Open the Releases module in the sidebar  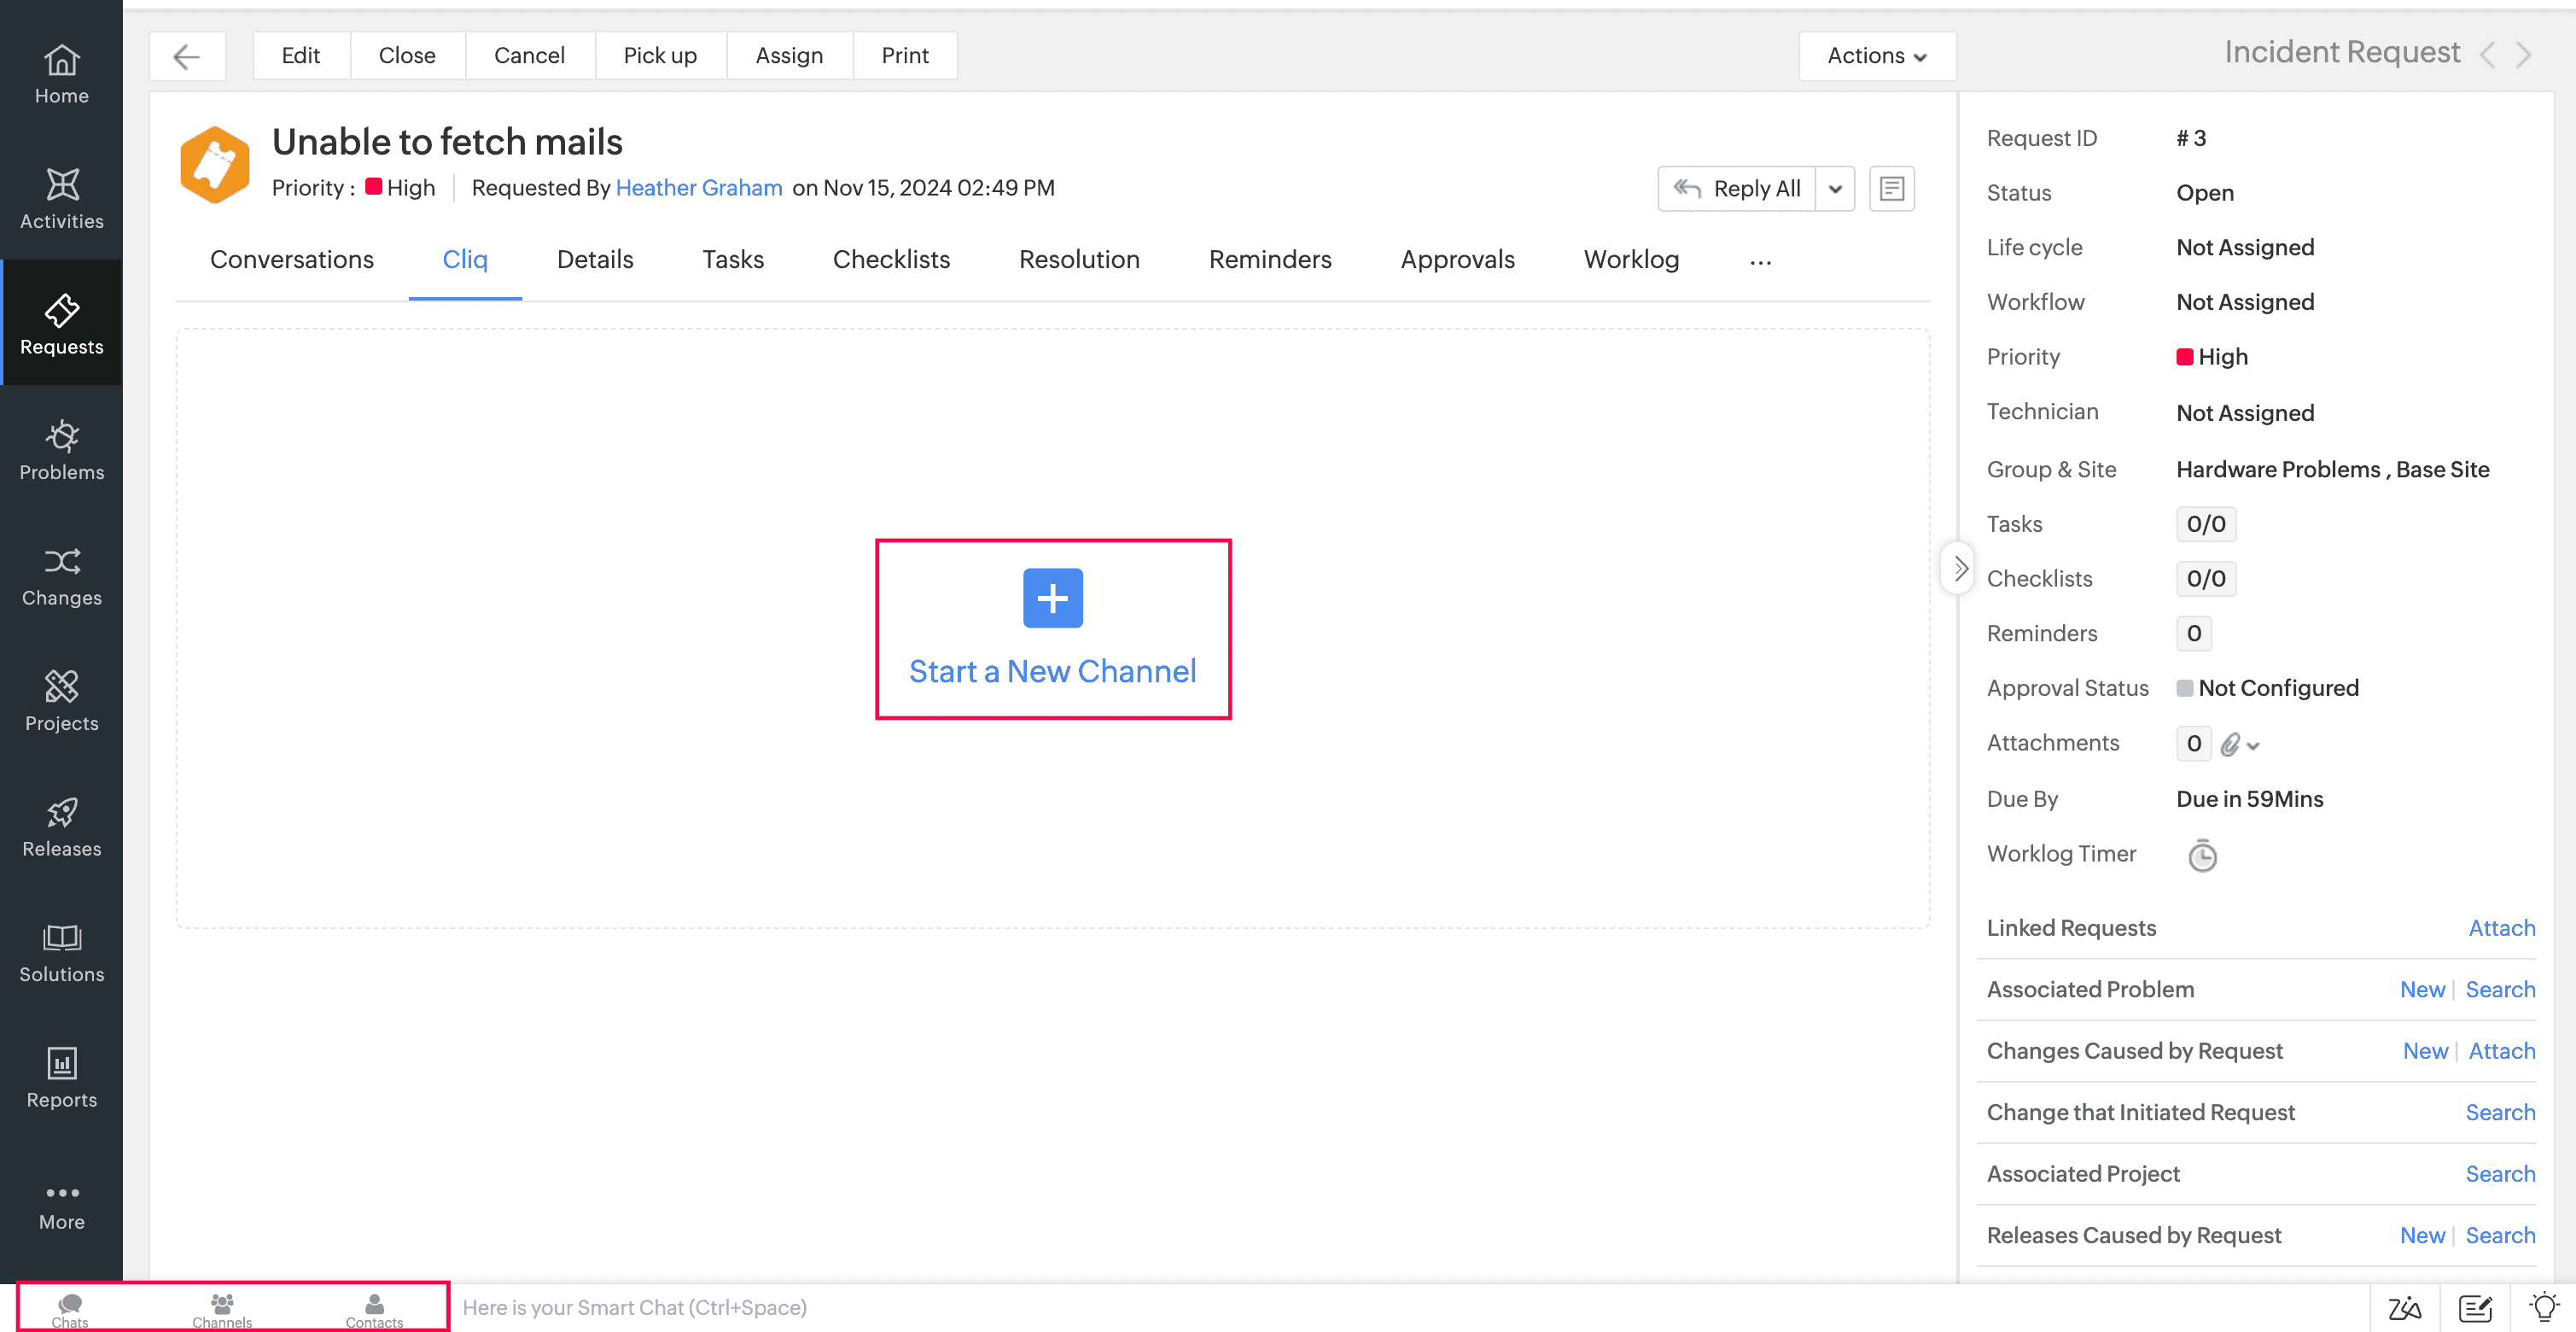tap(61, 824)
